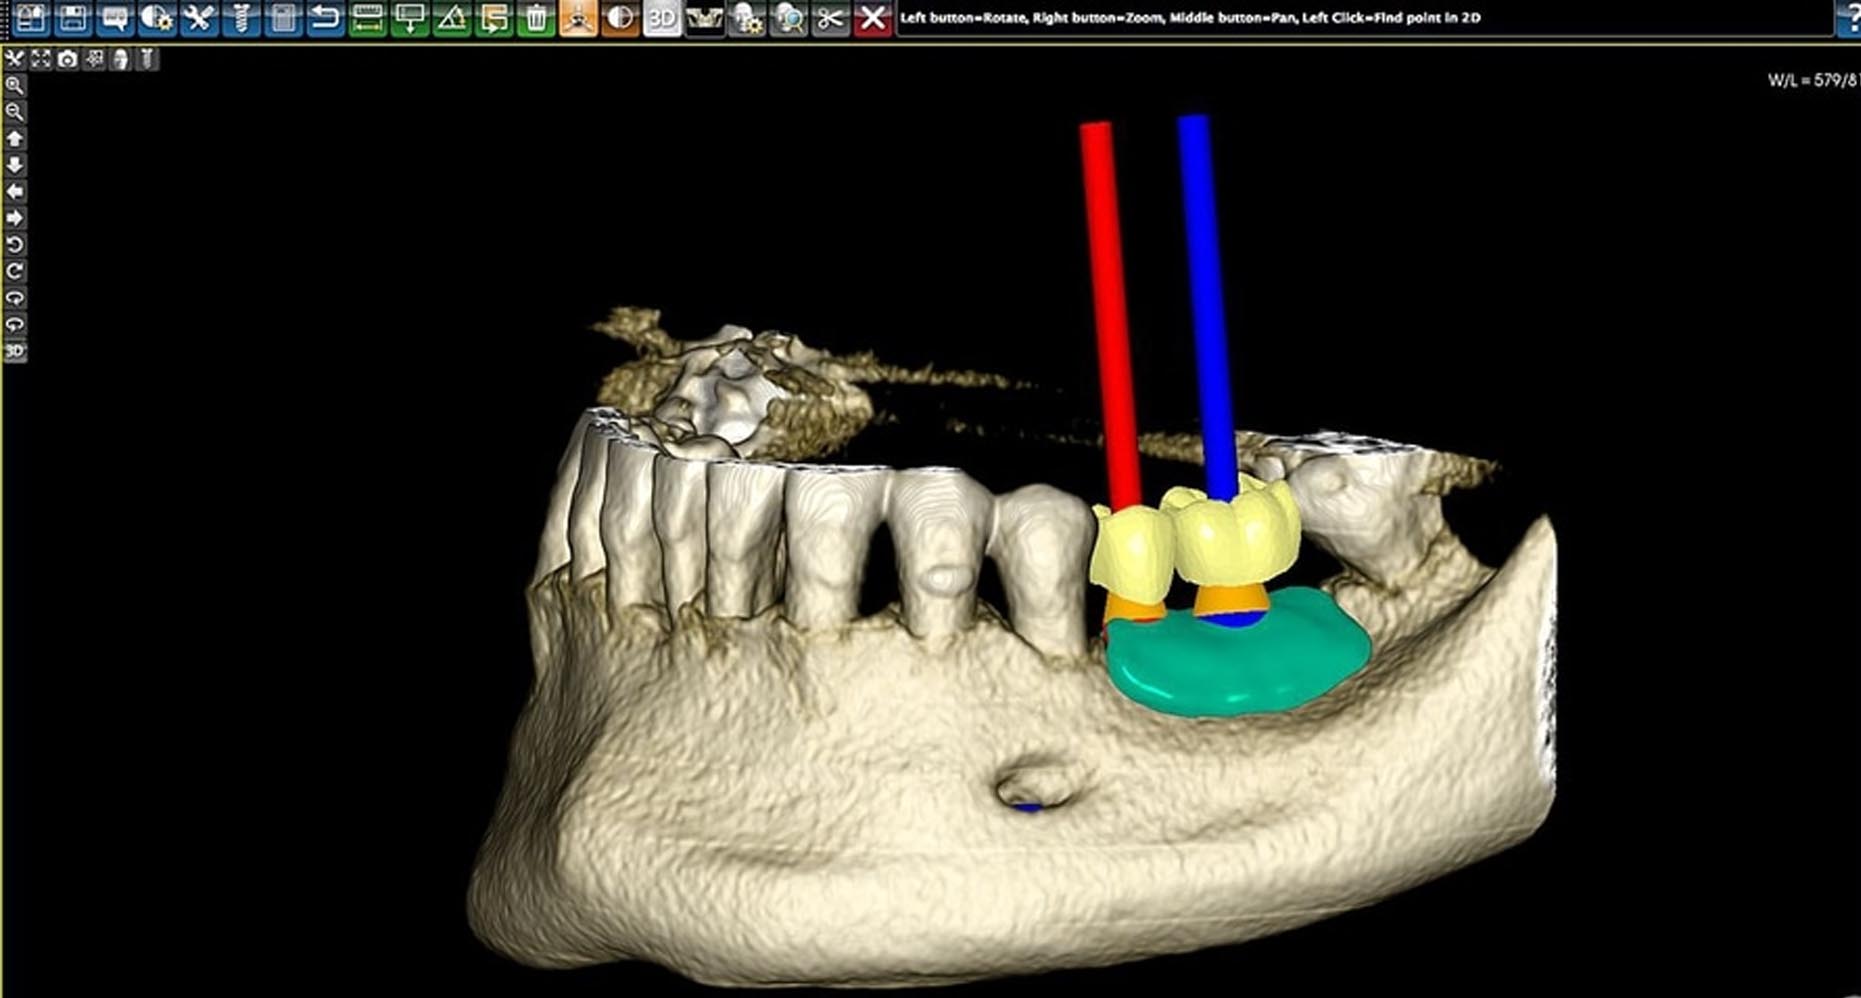Click the red implant axis rod
1861x998 pixels.
click(x=1108, y=300)
